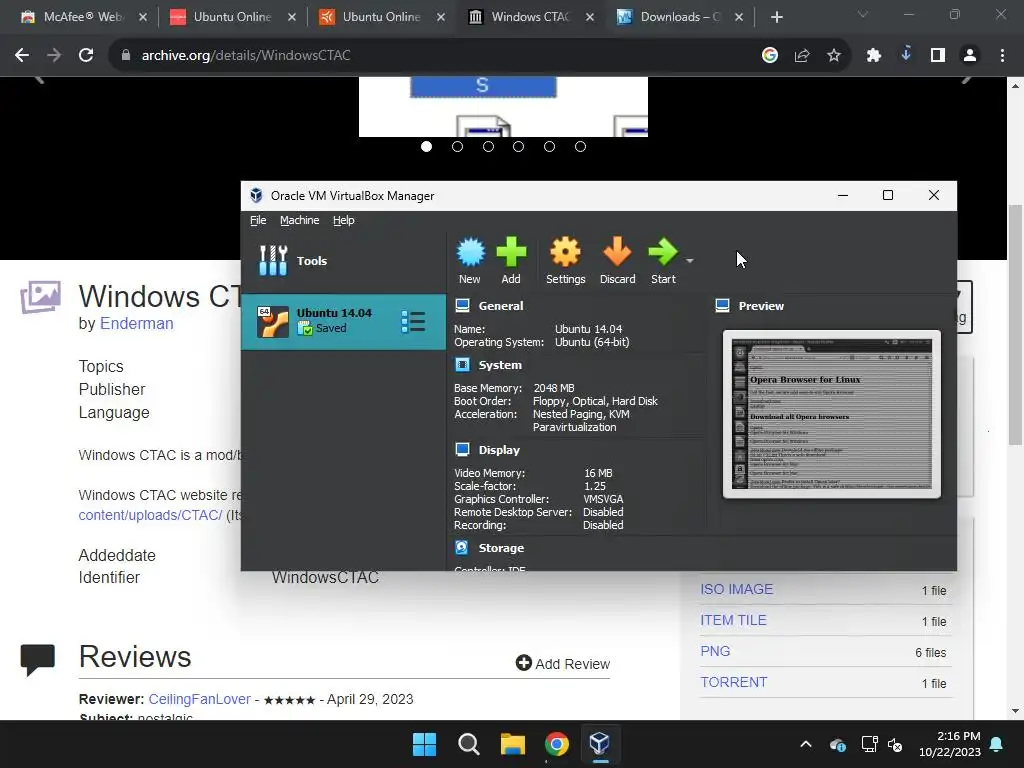
Task: Click the archive.org page vertical scrollbar
Action: pos(1016,325)
